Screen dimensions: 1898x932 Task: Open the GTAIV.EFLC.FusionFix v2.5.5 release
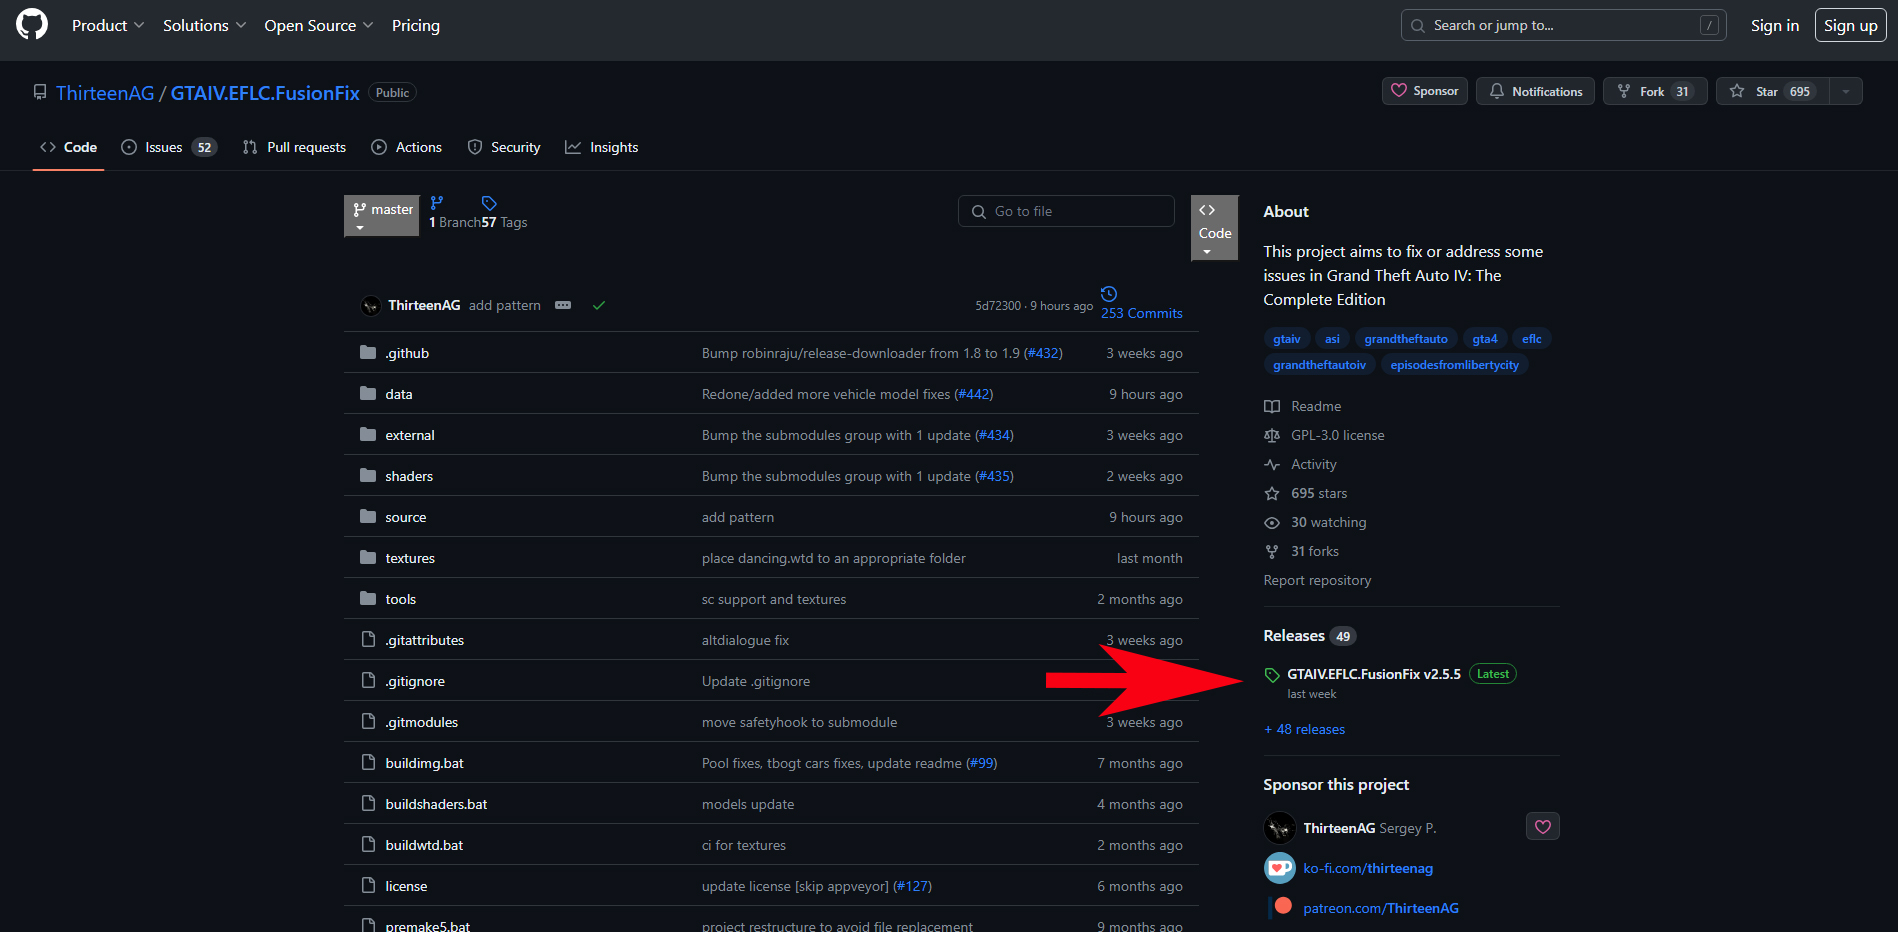click(1374, 674)
